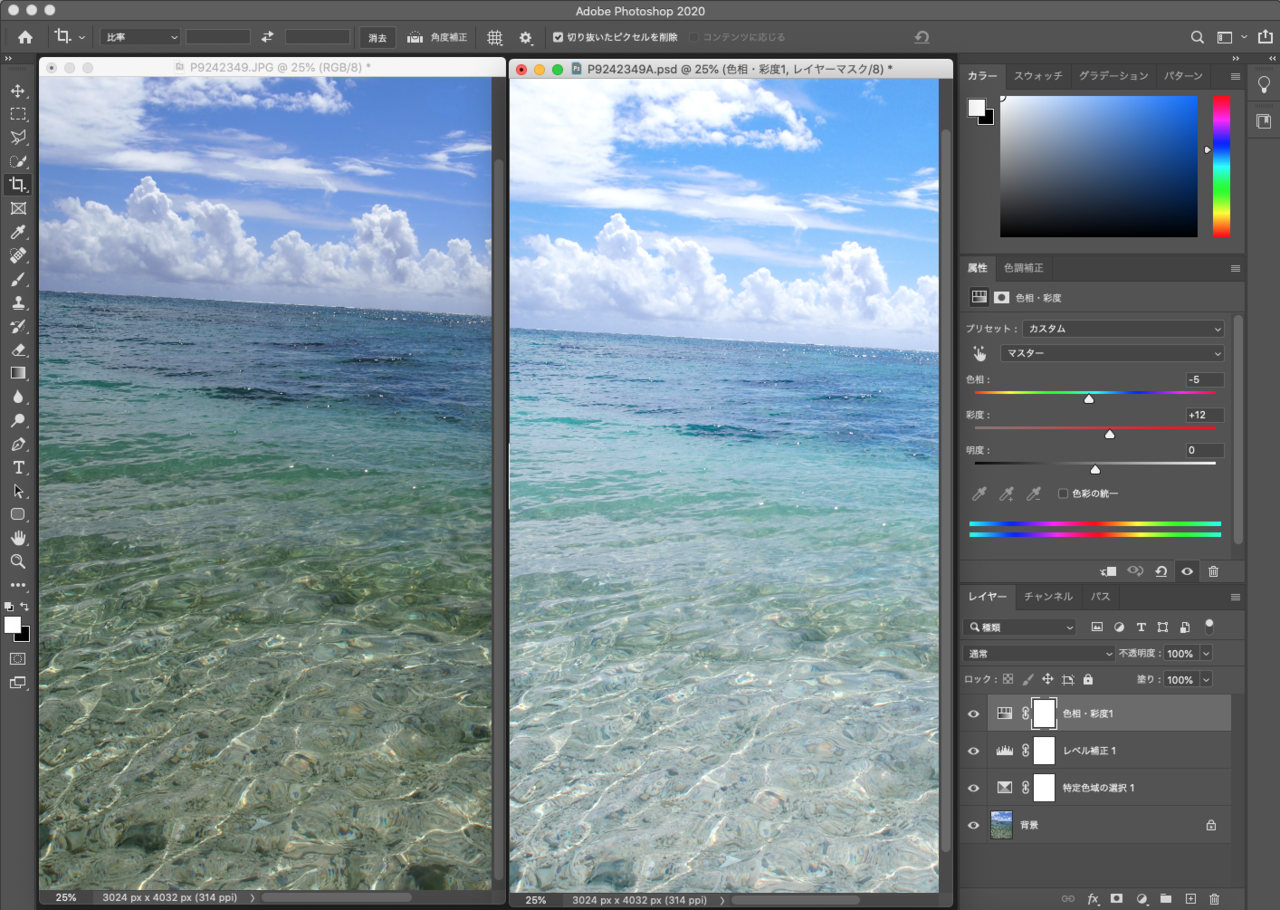Viewport: 1280px width, 910px height.
Task: Click the 彩度 slider handle in the adjustments panel
Action: (x=1109, y=434)
